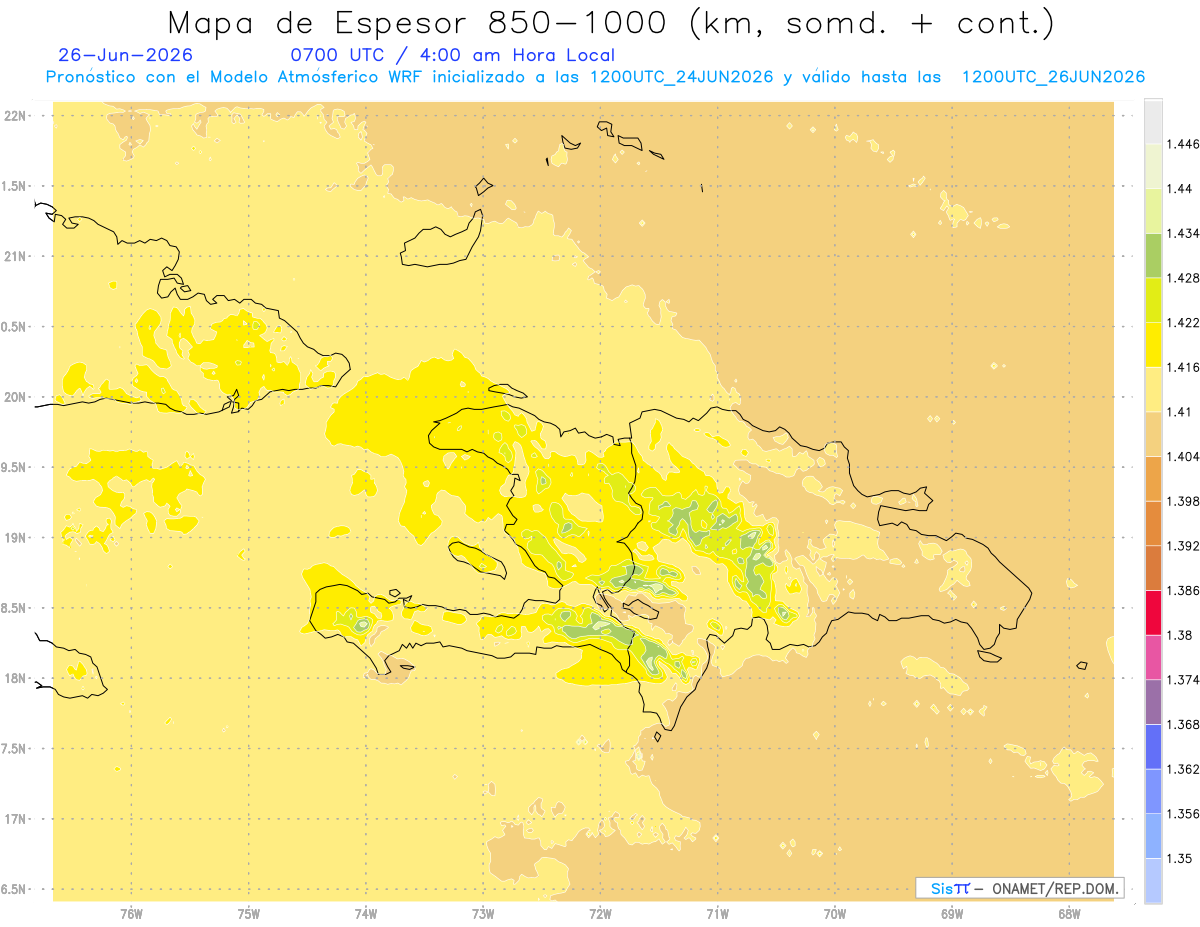Screen dimensions: 1200x927
Task: Click the light blue swatch between 1.35 and 1.356
Action: point(1153,836)
